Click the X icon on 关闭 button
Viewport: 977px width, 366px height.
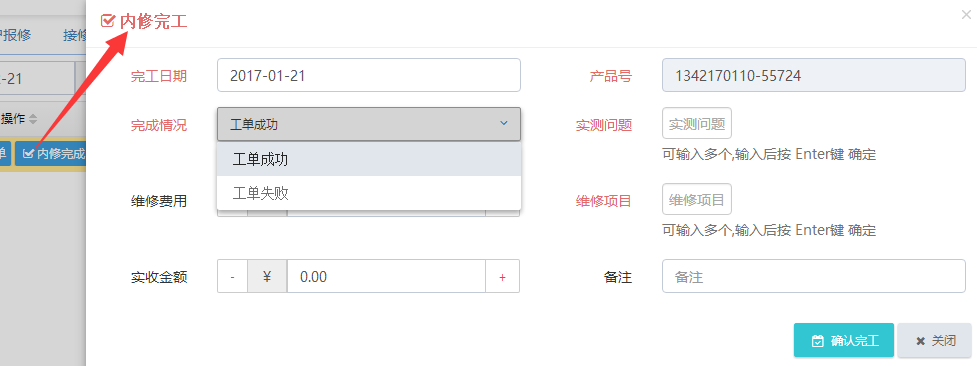pos(920,341)
